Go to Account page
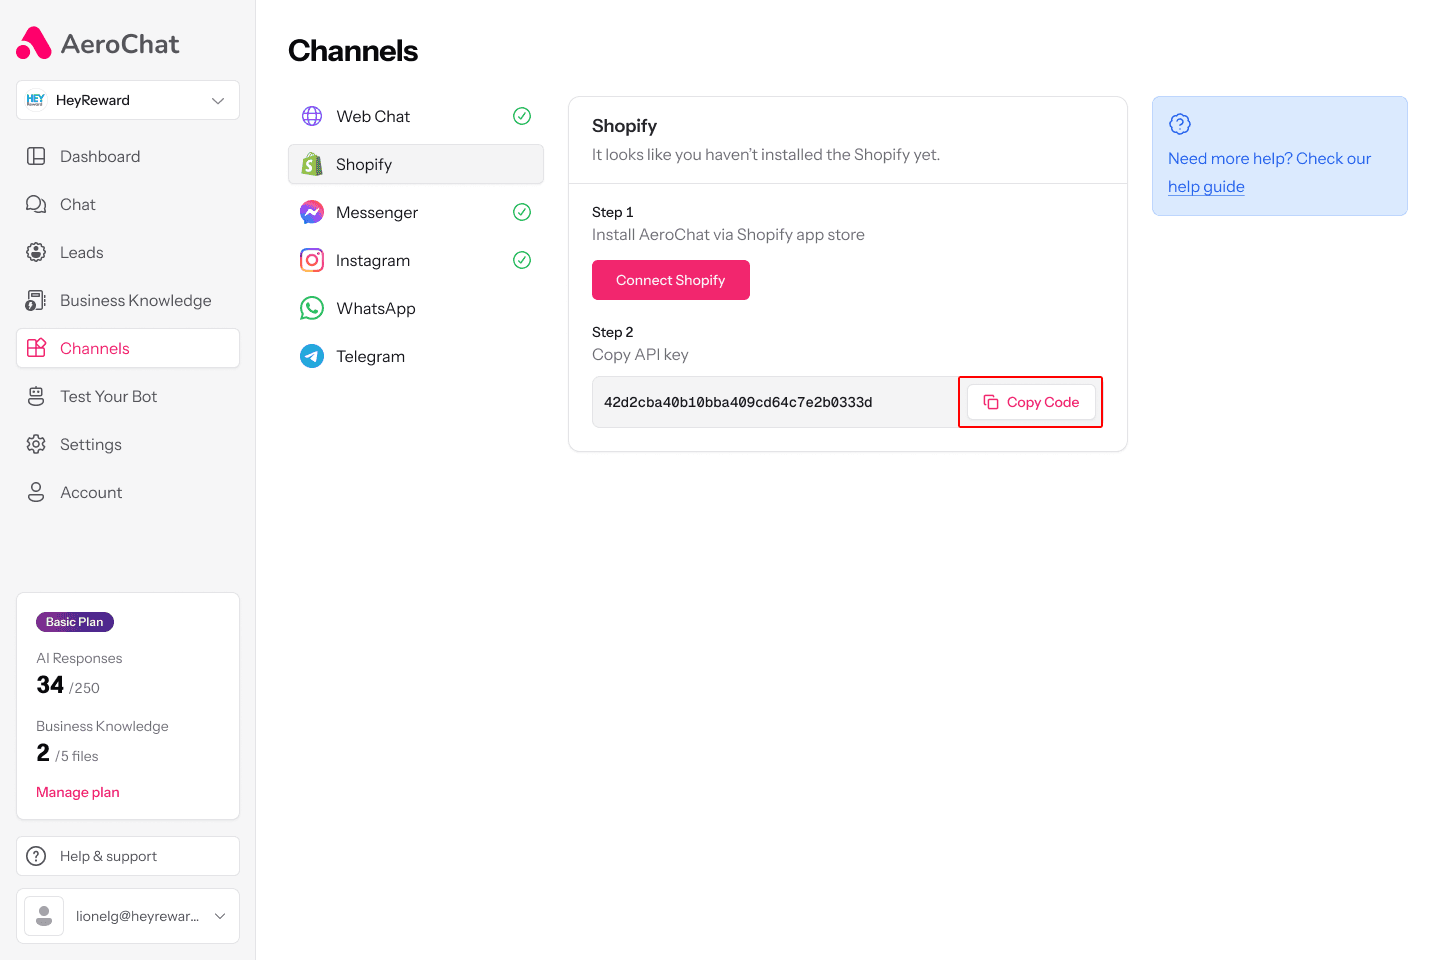1440x960 pixels. pyautogui.click(x=128, y=492)
